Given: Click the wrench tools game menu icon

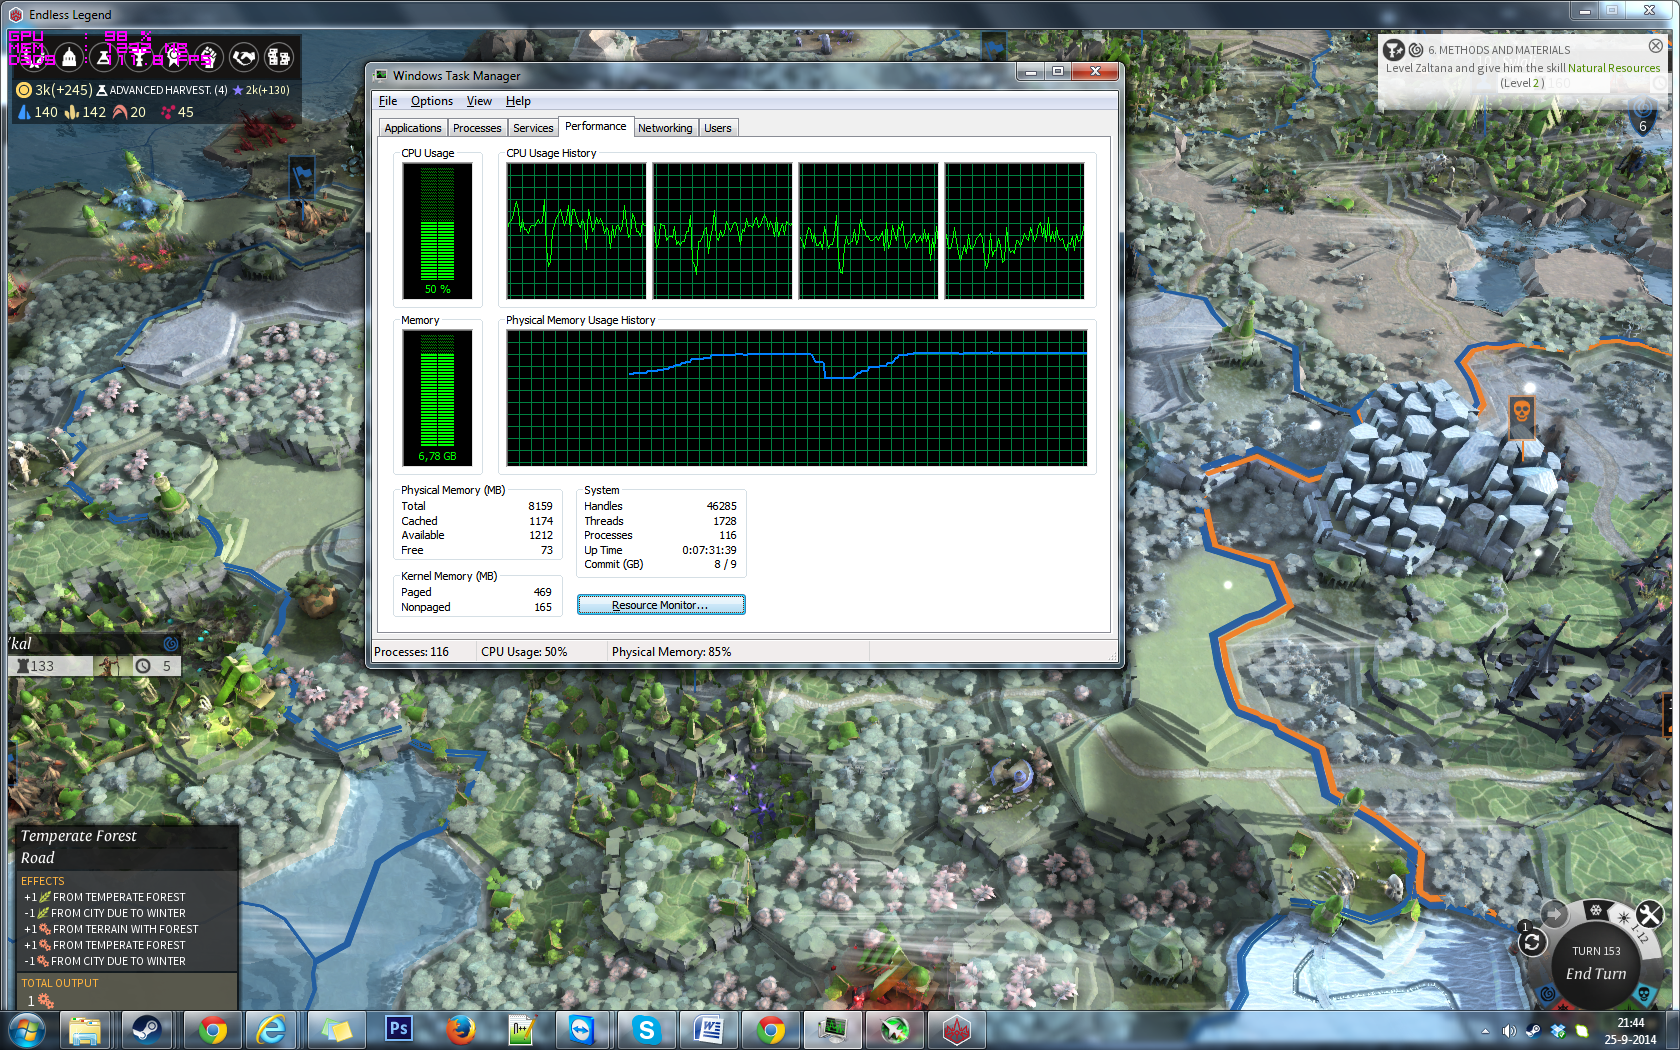Looking at the screenshot, I should (x=1650, y=914).
